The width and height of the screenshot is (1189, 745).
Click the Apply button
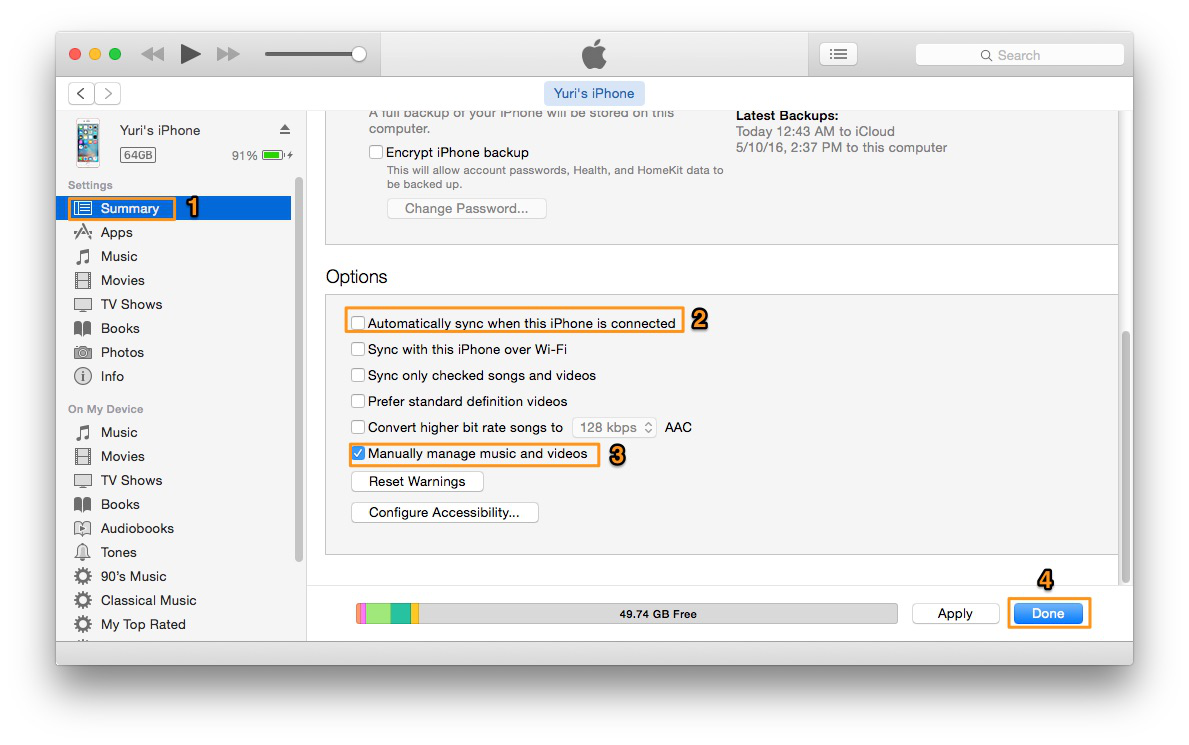pyautogui.click(x=955, y=614)
